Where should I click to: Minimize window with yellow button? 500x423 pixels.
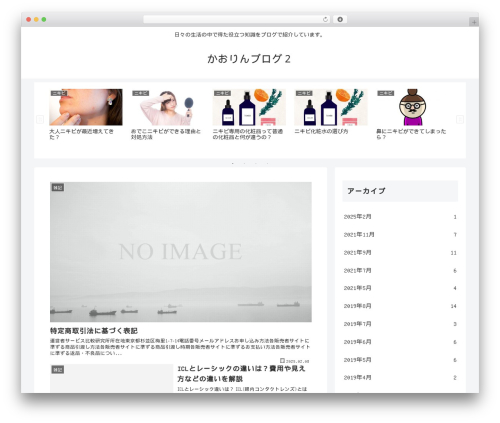tap(36, 20)
